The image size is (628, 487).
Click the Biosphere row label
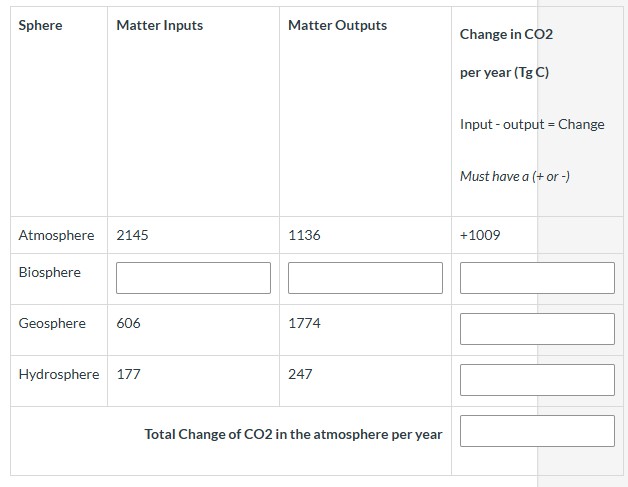click(x=50, y=272)
